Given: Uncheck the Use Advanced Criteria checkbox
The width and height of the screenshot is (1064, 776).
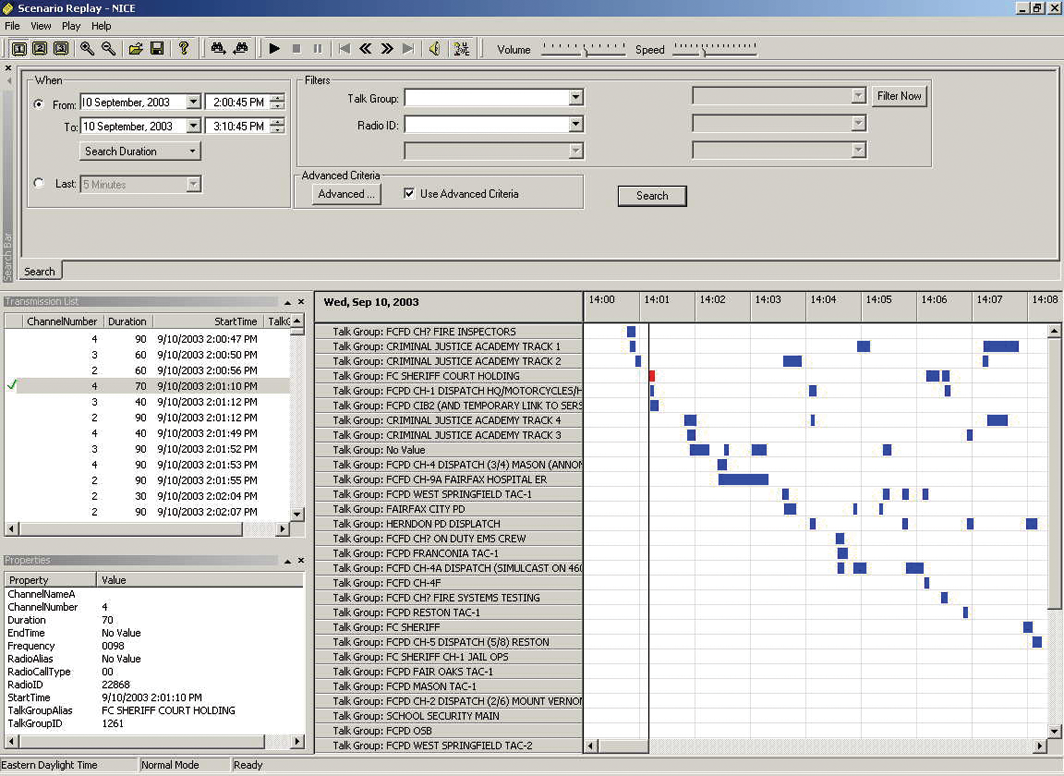Looking at the screenshot, I should [409, 194].
